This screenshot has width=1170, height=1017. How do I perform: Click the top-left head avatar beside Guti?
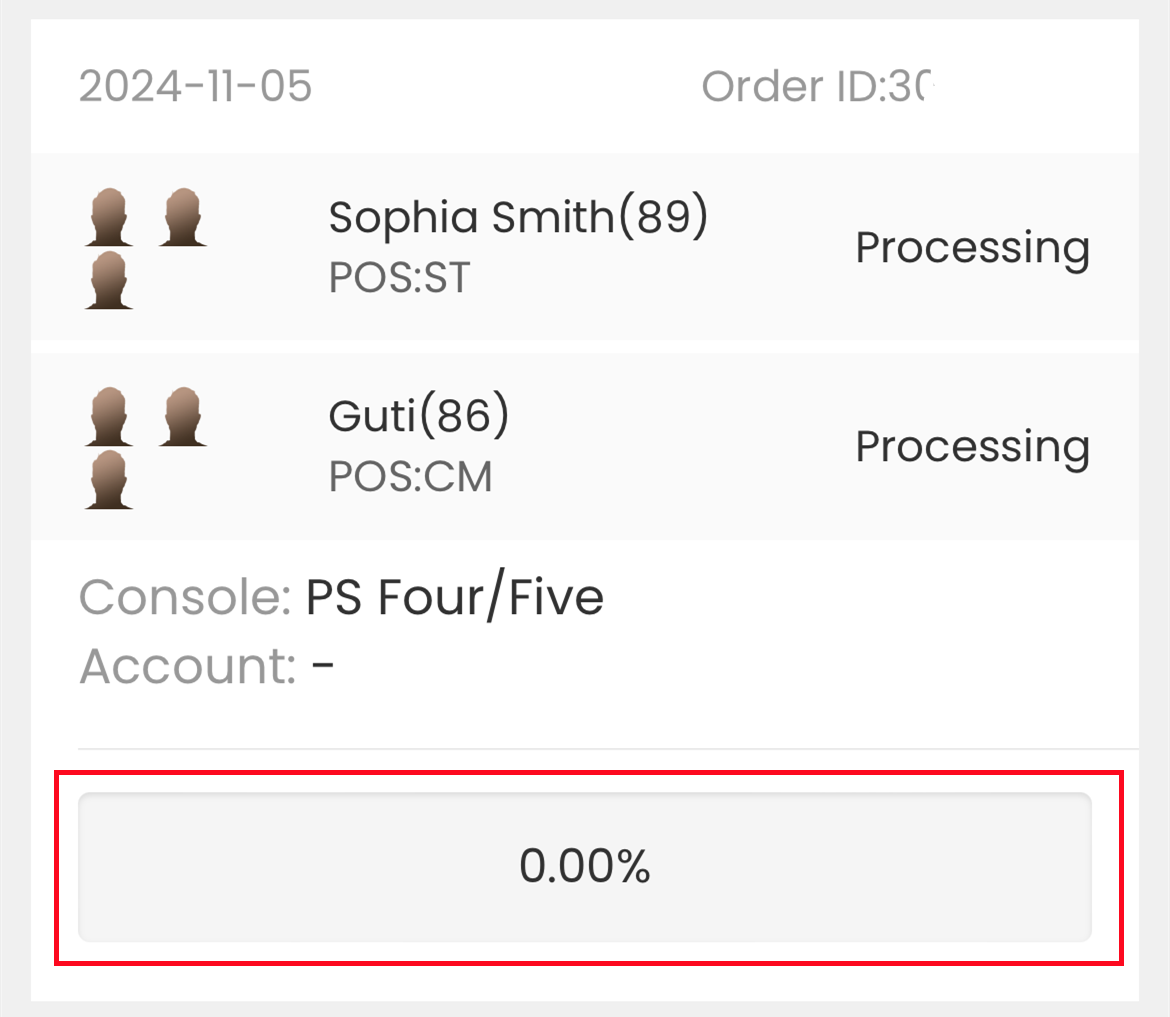tap(109, 418)
